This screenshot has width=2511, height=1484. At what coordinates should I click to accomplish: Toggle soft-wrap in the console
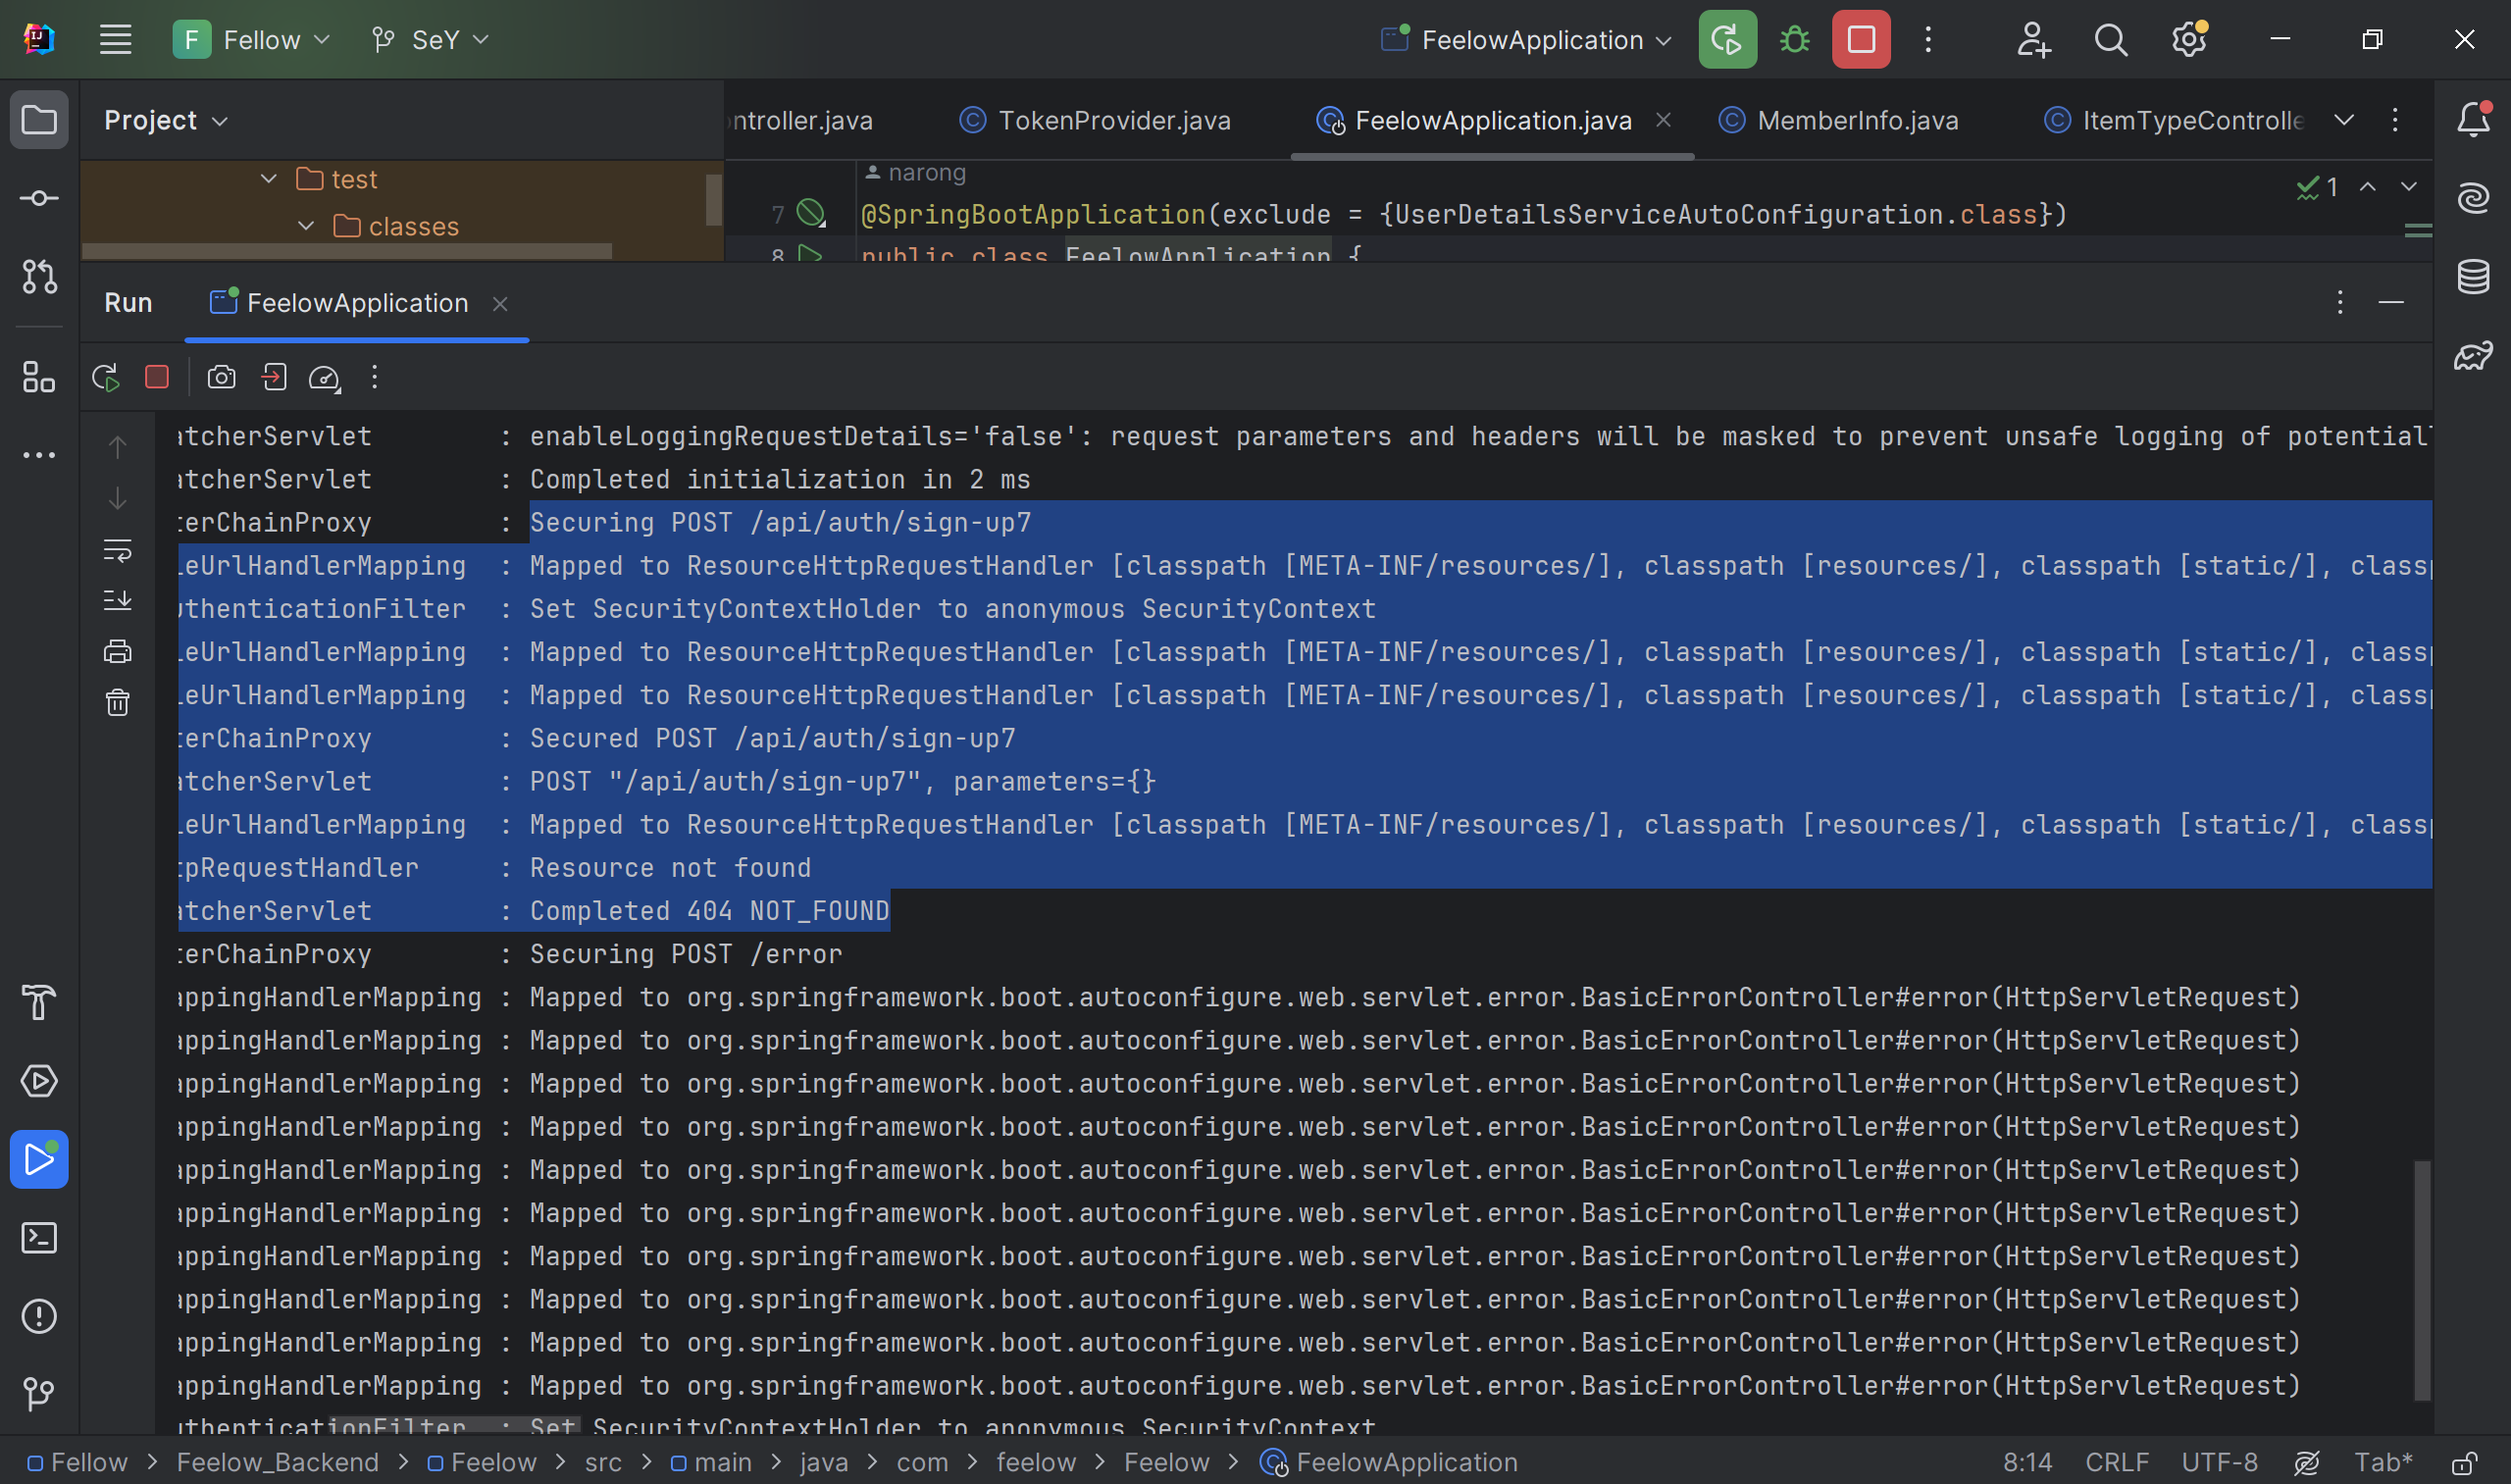point(118,549)
